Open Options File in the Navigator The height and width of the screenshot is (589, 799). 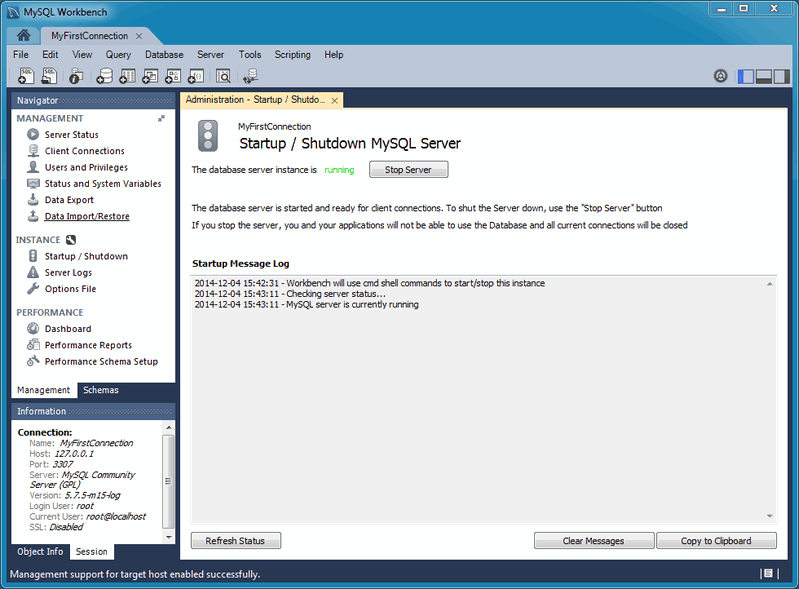70,289
